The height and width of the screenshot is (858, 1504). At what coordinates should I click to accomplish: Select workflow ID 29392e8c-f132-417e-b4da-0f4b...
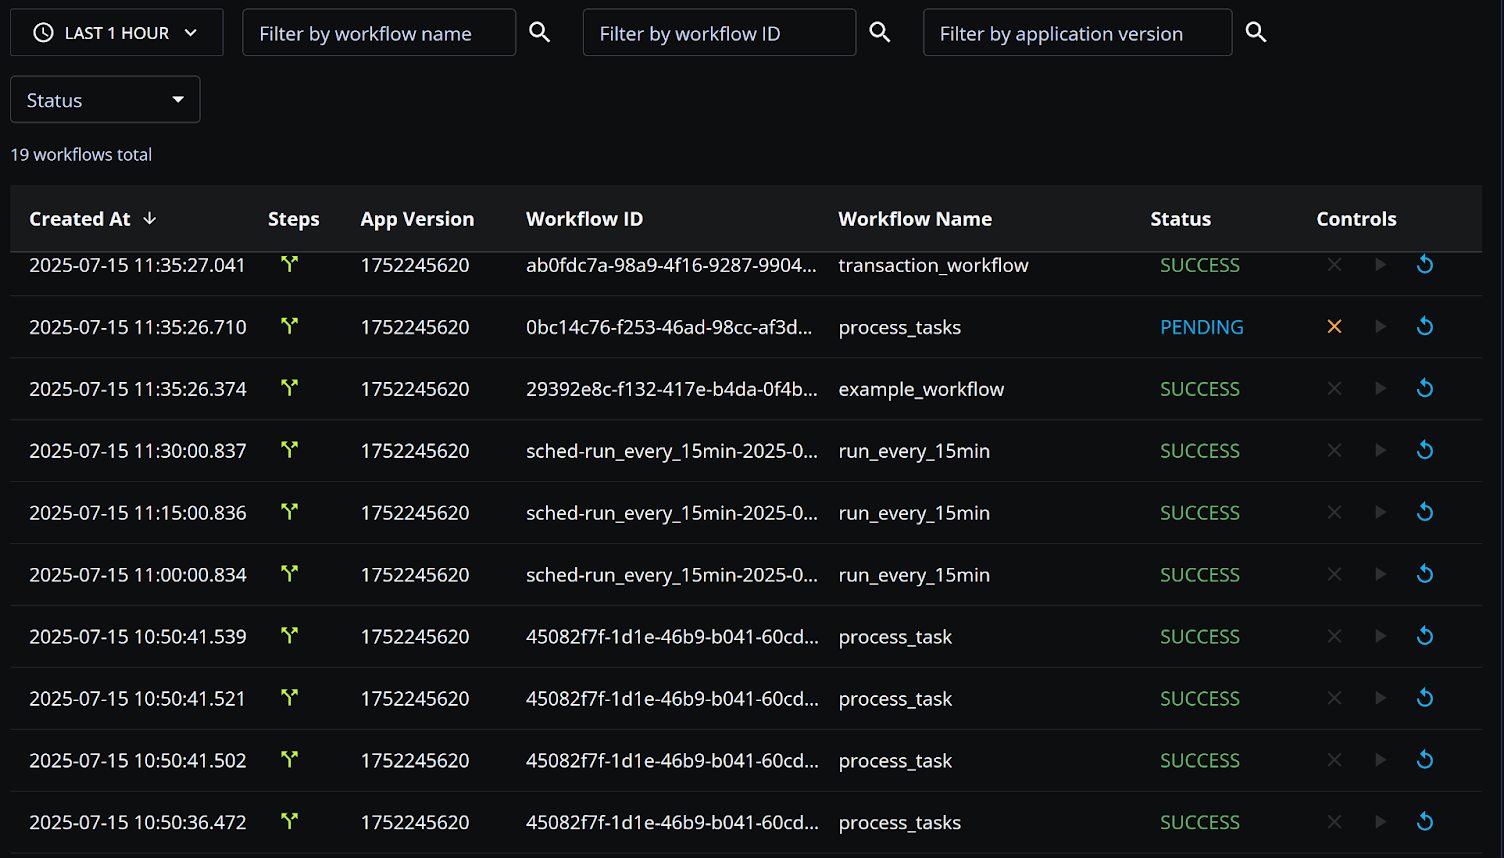(672, 389)
